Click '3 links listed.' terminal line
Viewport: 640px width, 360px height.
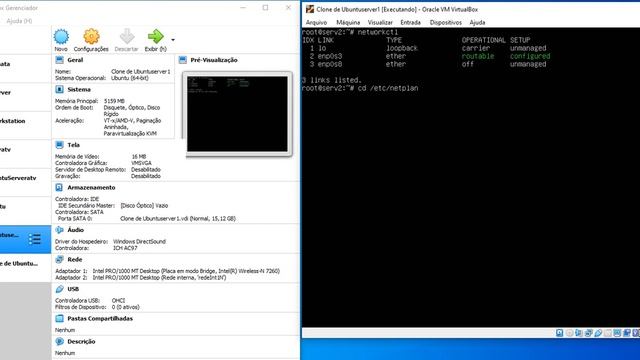331,80
